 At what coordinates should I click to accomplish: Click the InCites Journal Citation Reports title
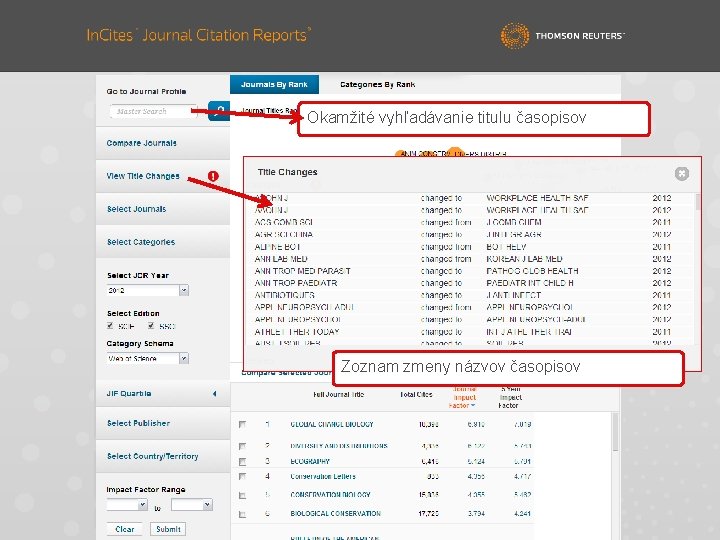click(x=198, y=35)
